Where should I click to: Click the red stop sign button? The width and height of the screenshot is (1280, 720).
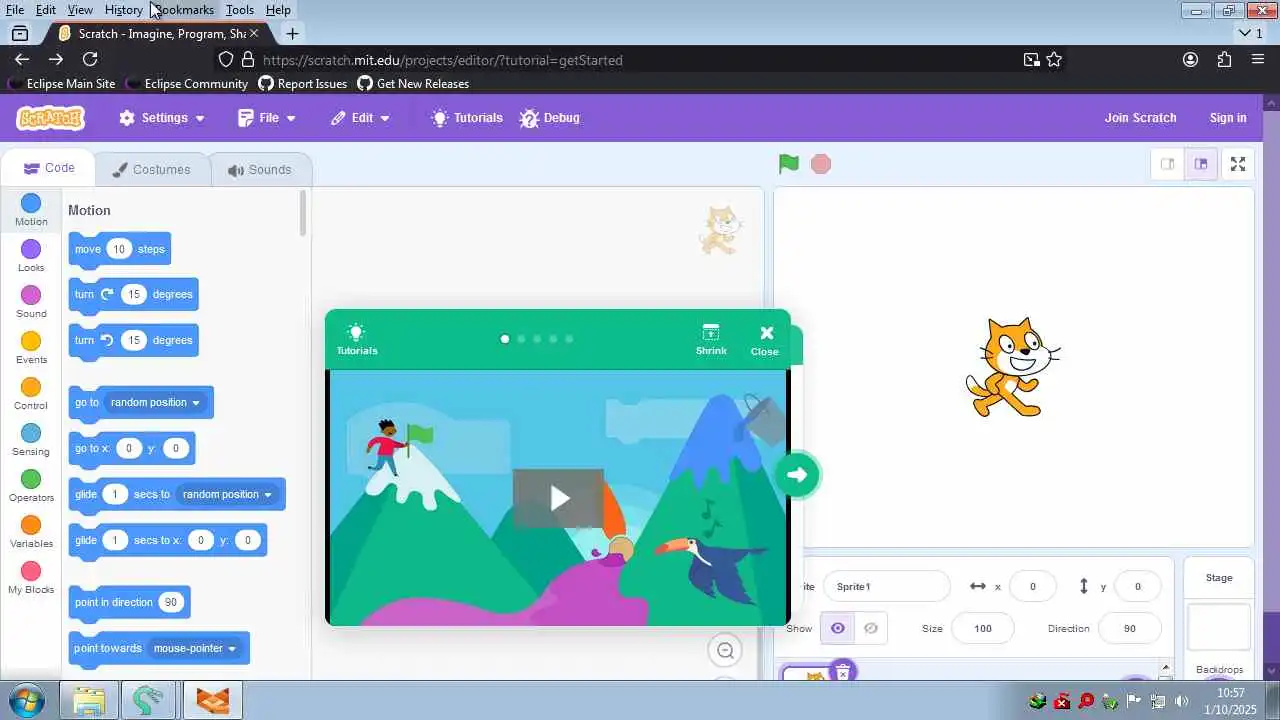[x=821, y=164]
